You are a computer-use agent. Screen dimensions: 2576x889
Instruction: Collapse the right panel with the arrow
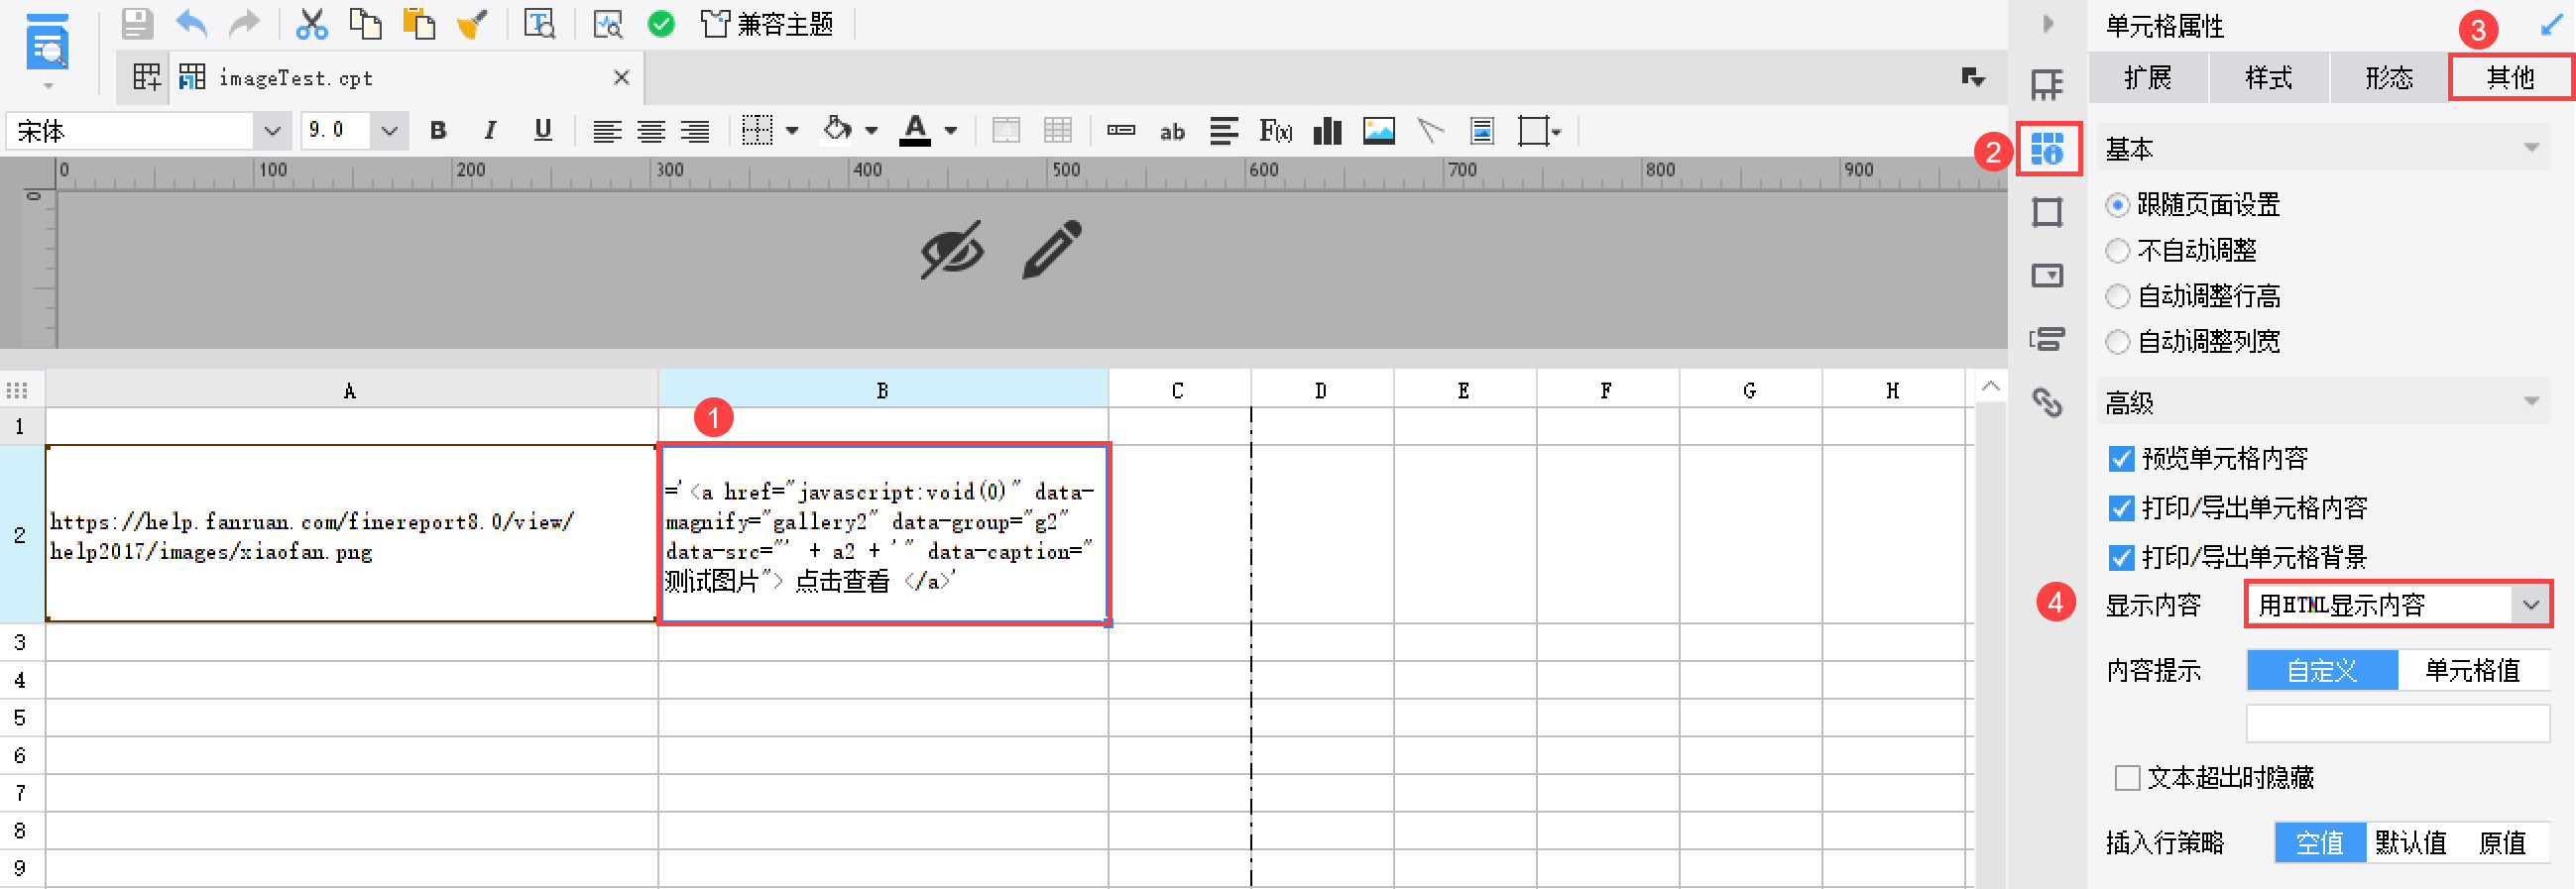(2047, 23)
